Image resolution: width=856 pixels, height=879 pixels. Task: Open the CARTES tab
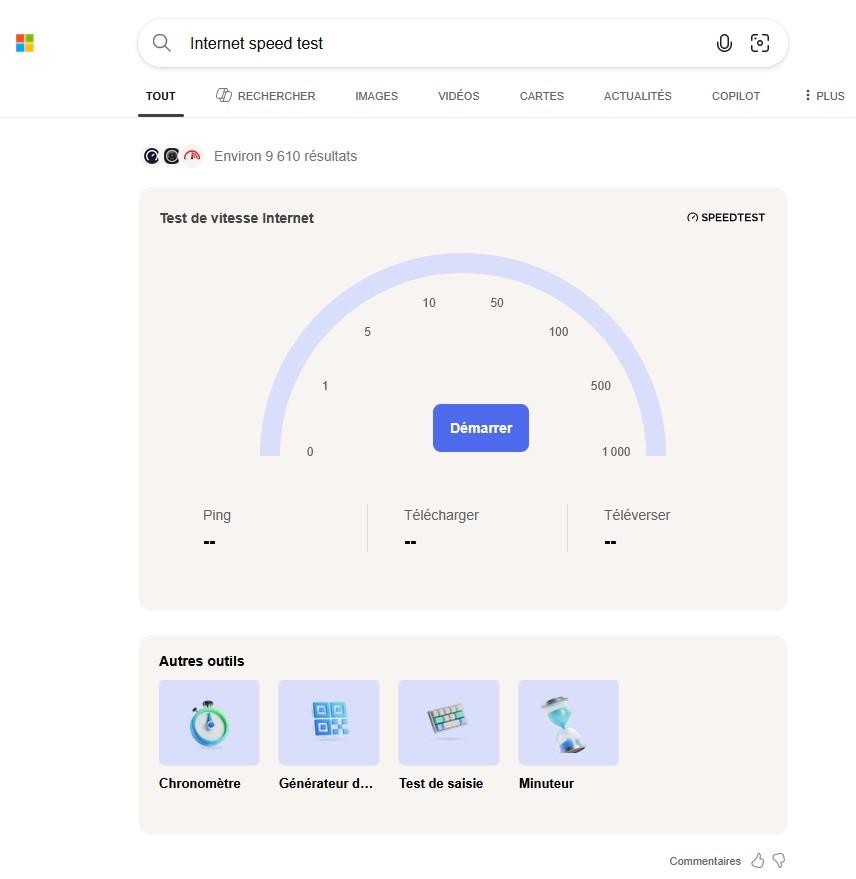click(x=541, y=96)
